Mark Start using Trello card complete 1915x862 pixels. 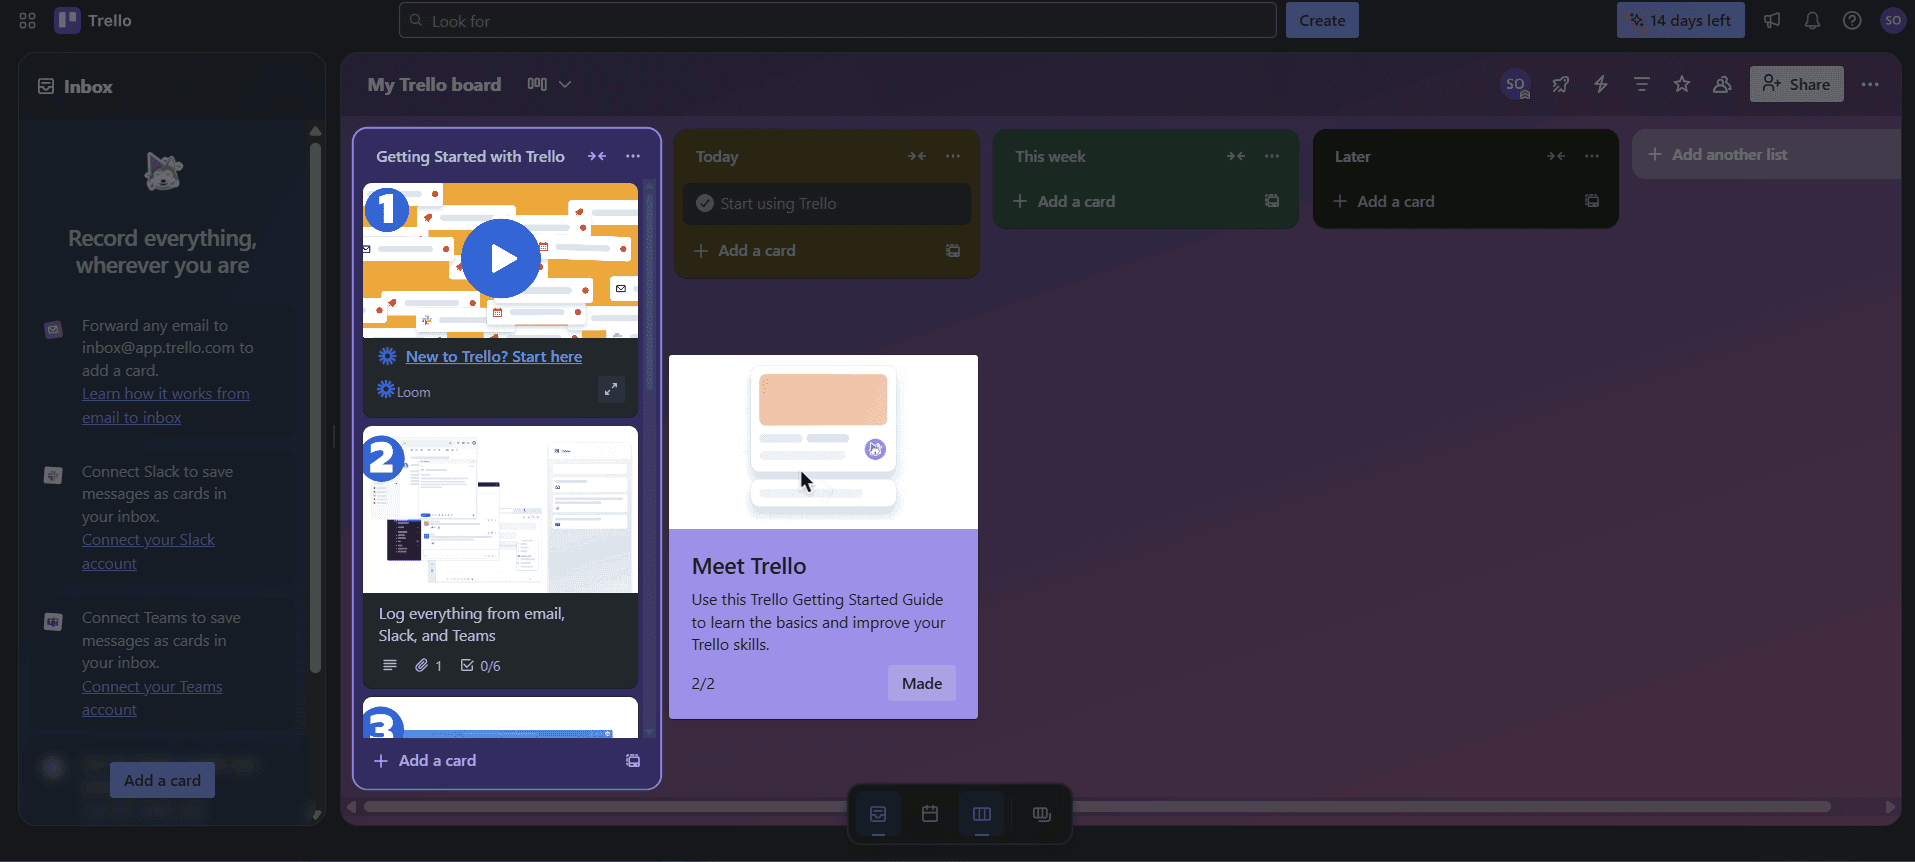[704, 203]
